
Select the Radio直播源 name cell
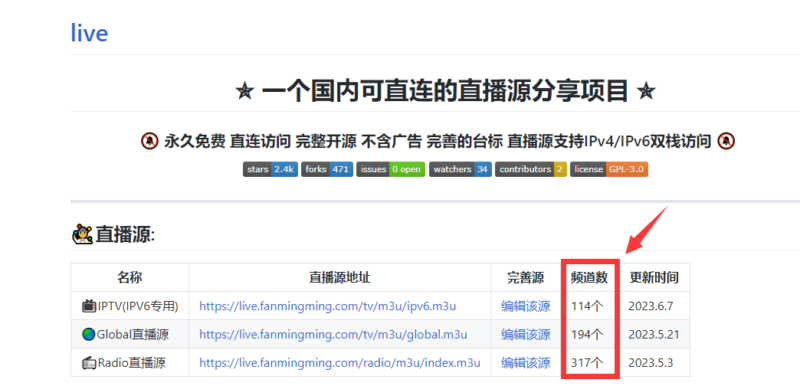click(x=130, y=363)
